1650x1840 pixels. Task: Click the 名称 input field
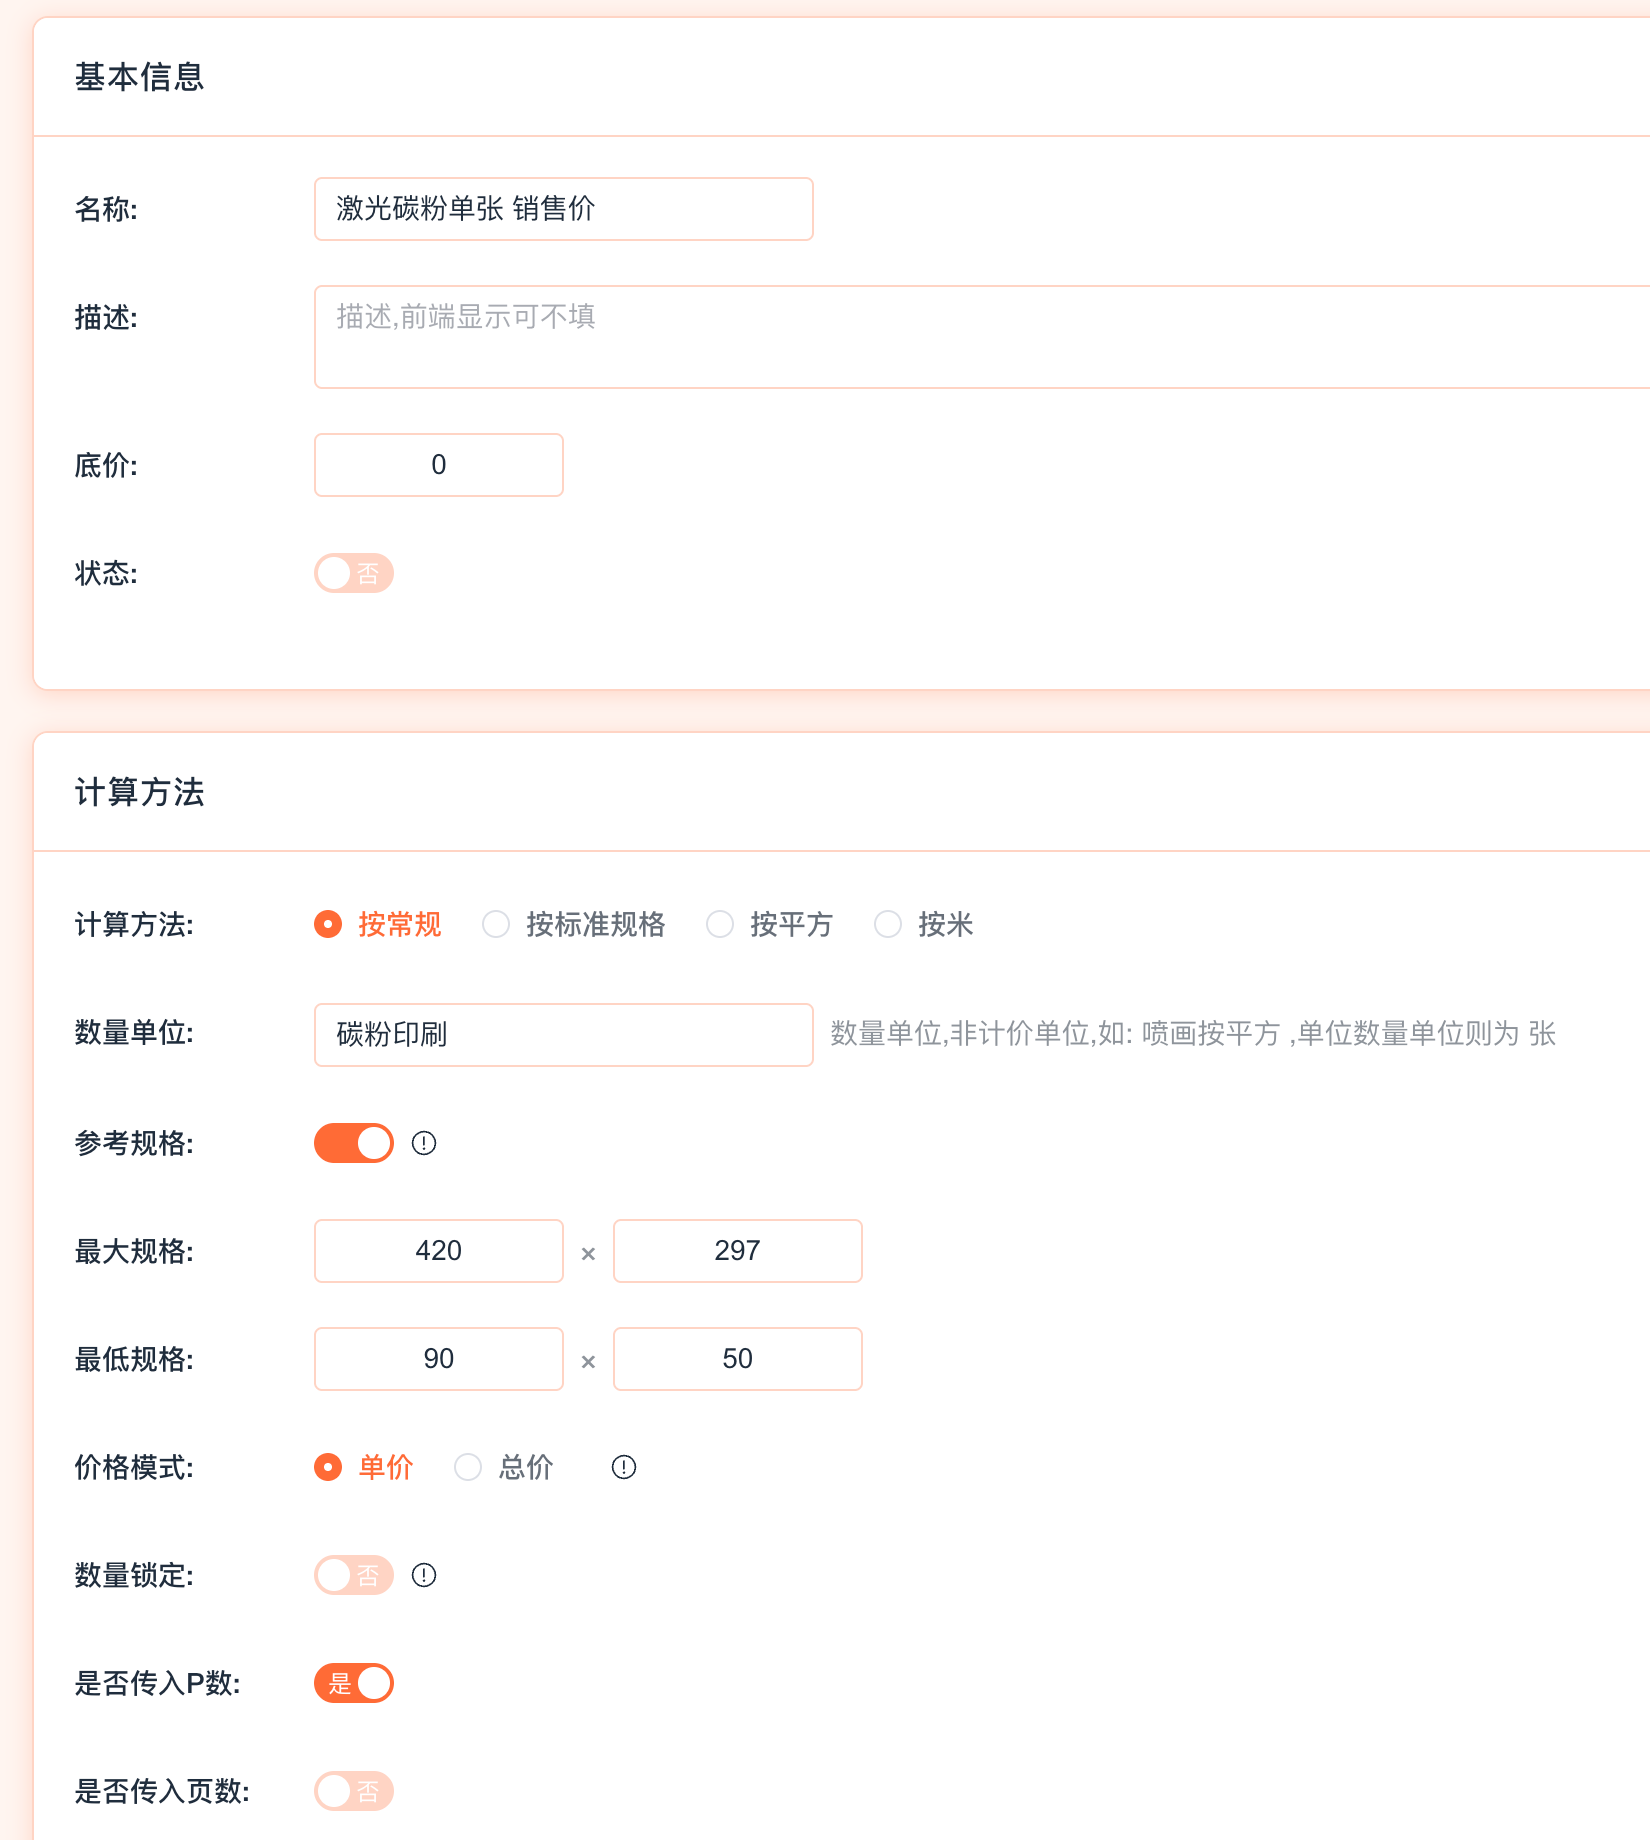coord(563,209)
